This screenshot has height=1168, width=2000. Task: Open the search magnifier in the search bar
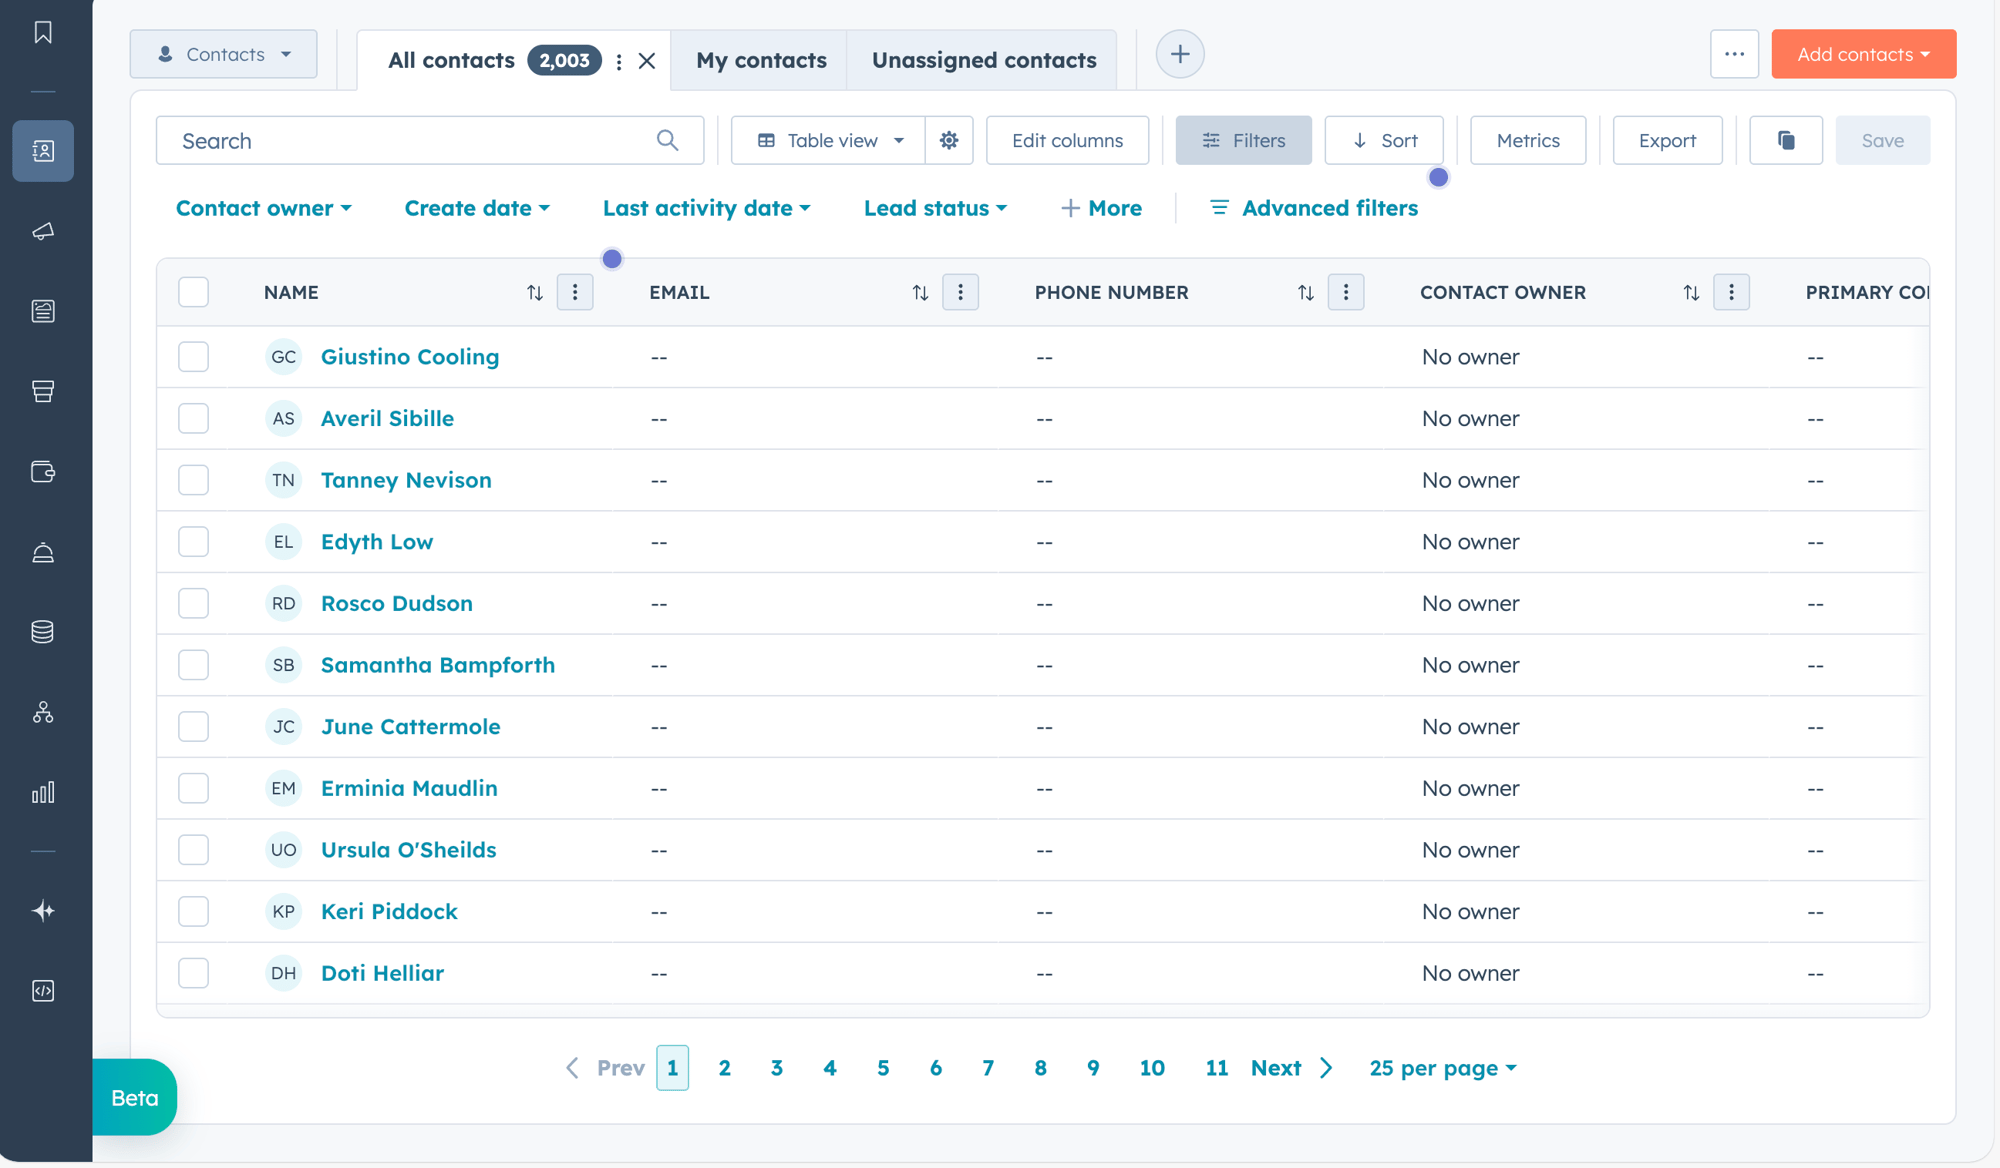[x=666, y=140]
